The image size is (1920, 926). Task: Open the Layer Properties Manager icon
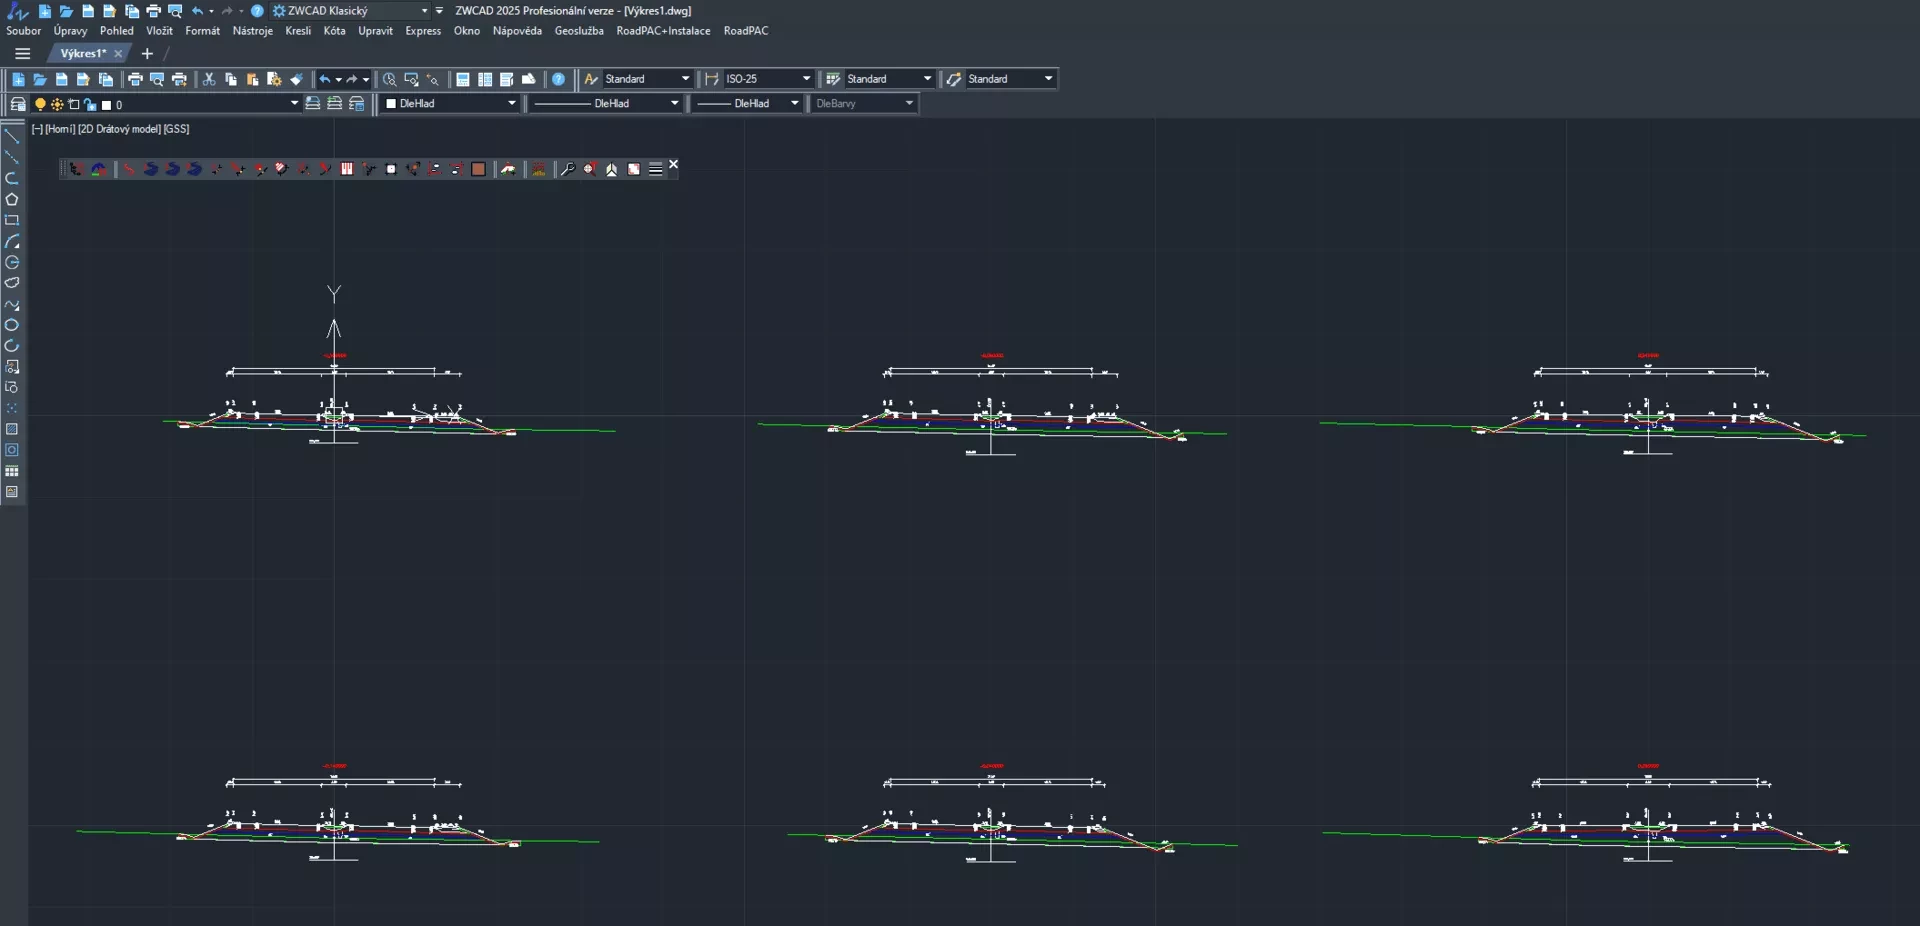[x=18, y=104]
